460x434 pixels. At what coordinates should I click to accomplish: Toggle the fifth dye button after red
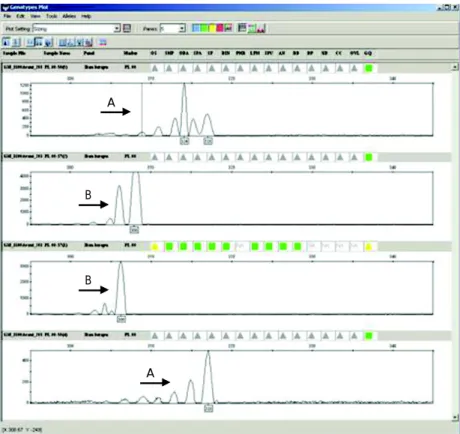pos(228,28)
